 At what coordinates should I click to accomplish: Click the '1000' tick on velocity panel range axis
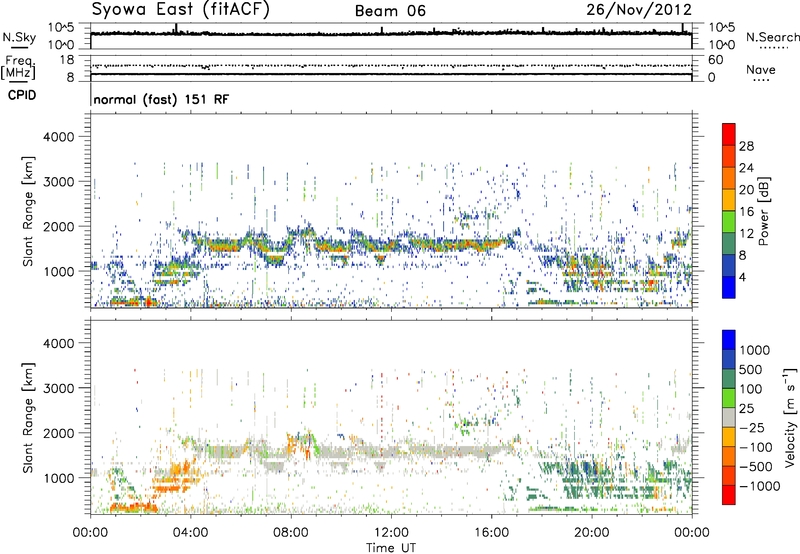58,478
